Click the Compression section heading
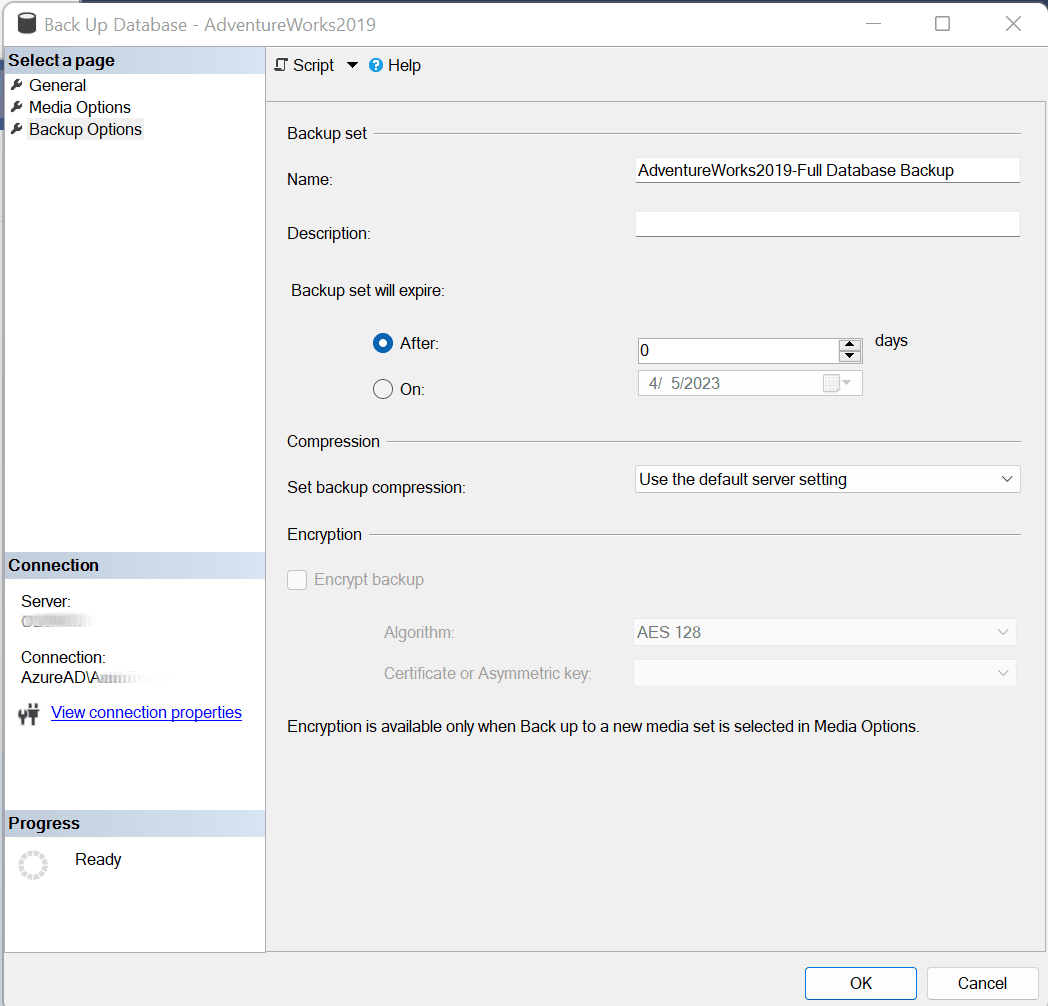Viewport: 1048px width, 1006px height. pos(334,442)
